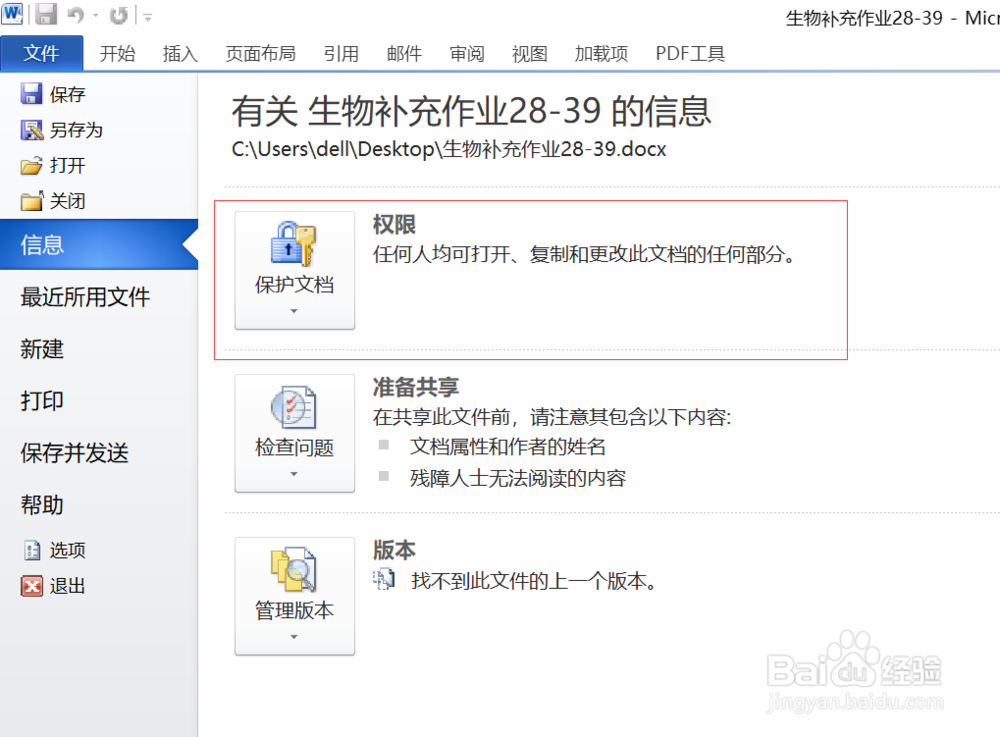Click the Check for Issues (检查问题) icon
Image resolution: width=1000 pixels, height=737 pixels.
[294, 408]
